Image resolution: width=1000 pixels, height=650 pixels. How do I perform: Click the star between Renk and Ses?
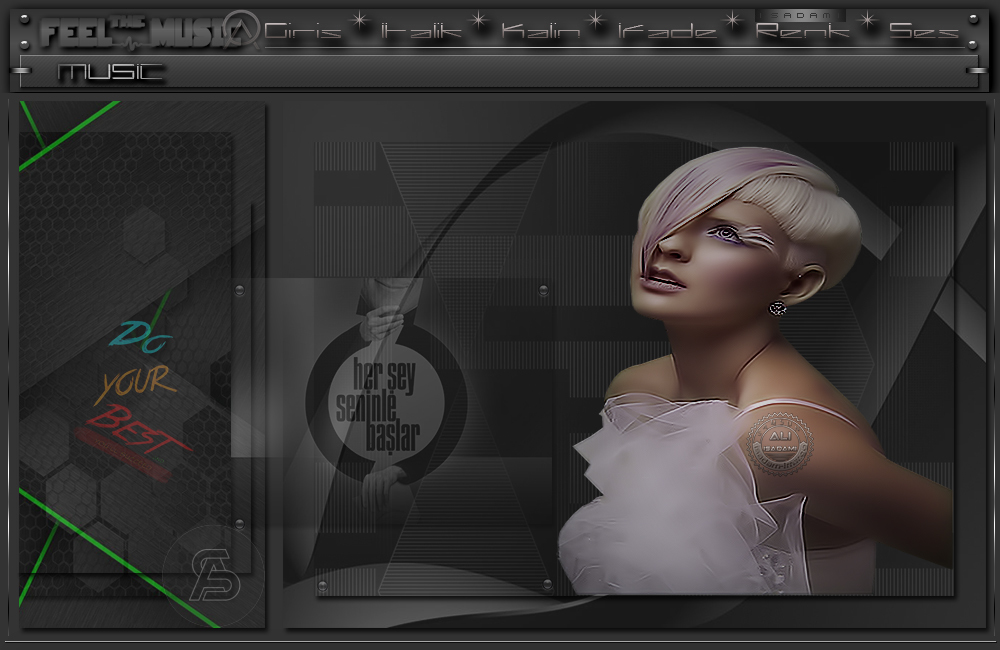point(867,21)
